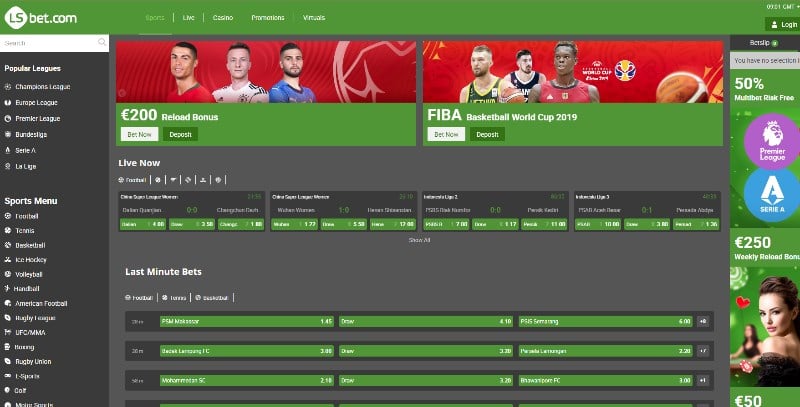Viewport: 800px width, 407px height.
Task: Pick PSM Makassar odds 1.45
Action: point(247,321)
